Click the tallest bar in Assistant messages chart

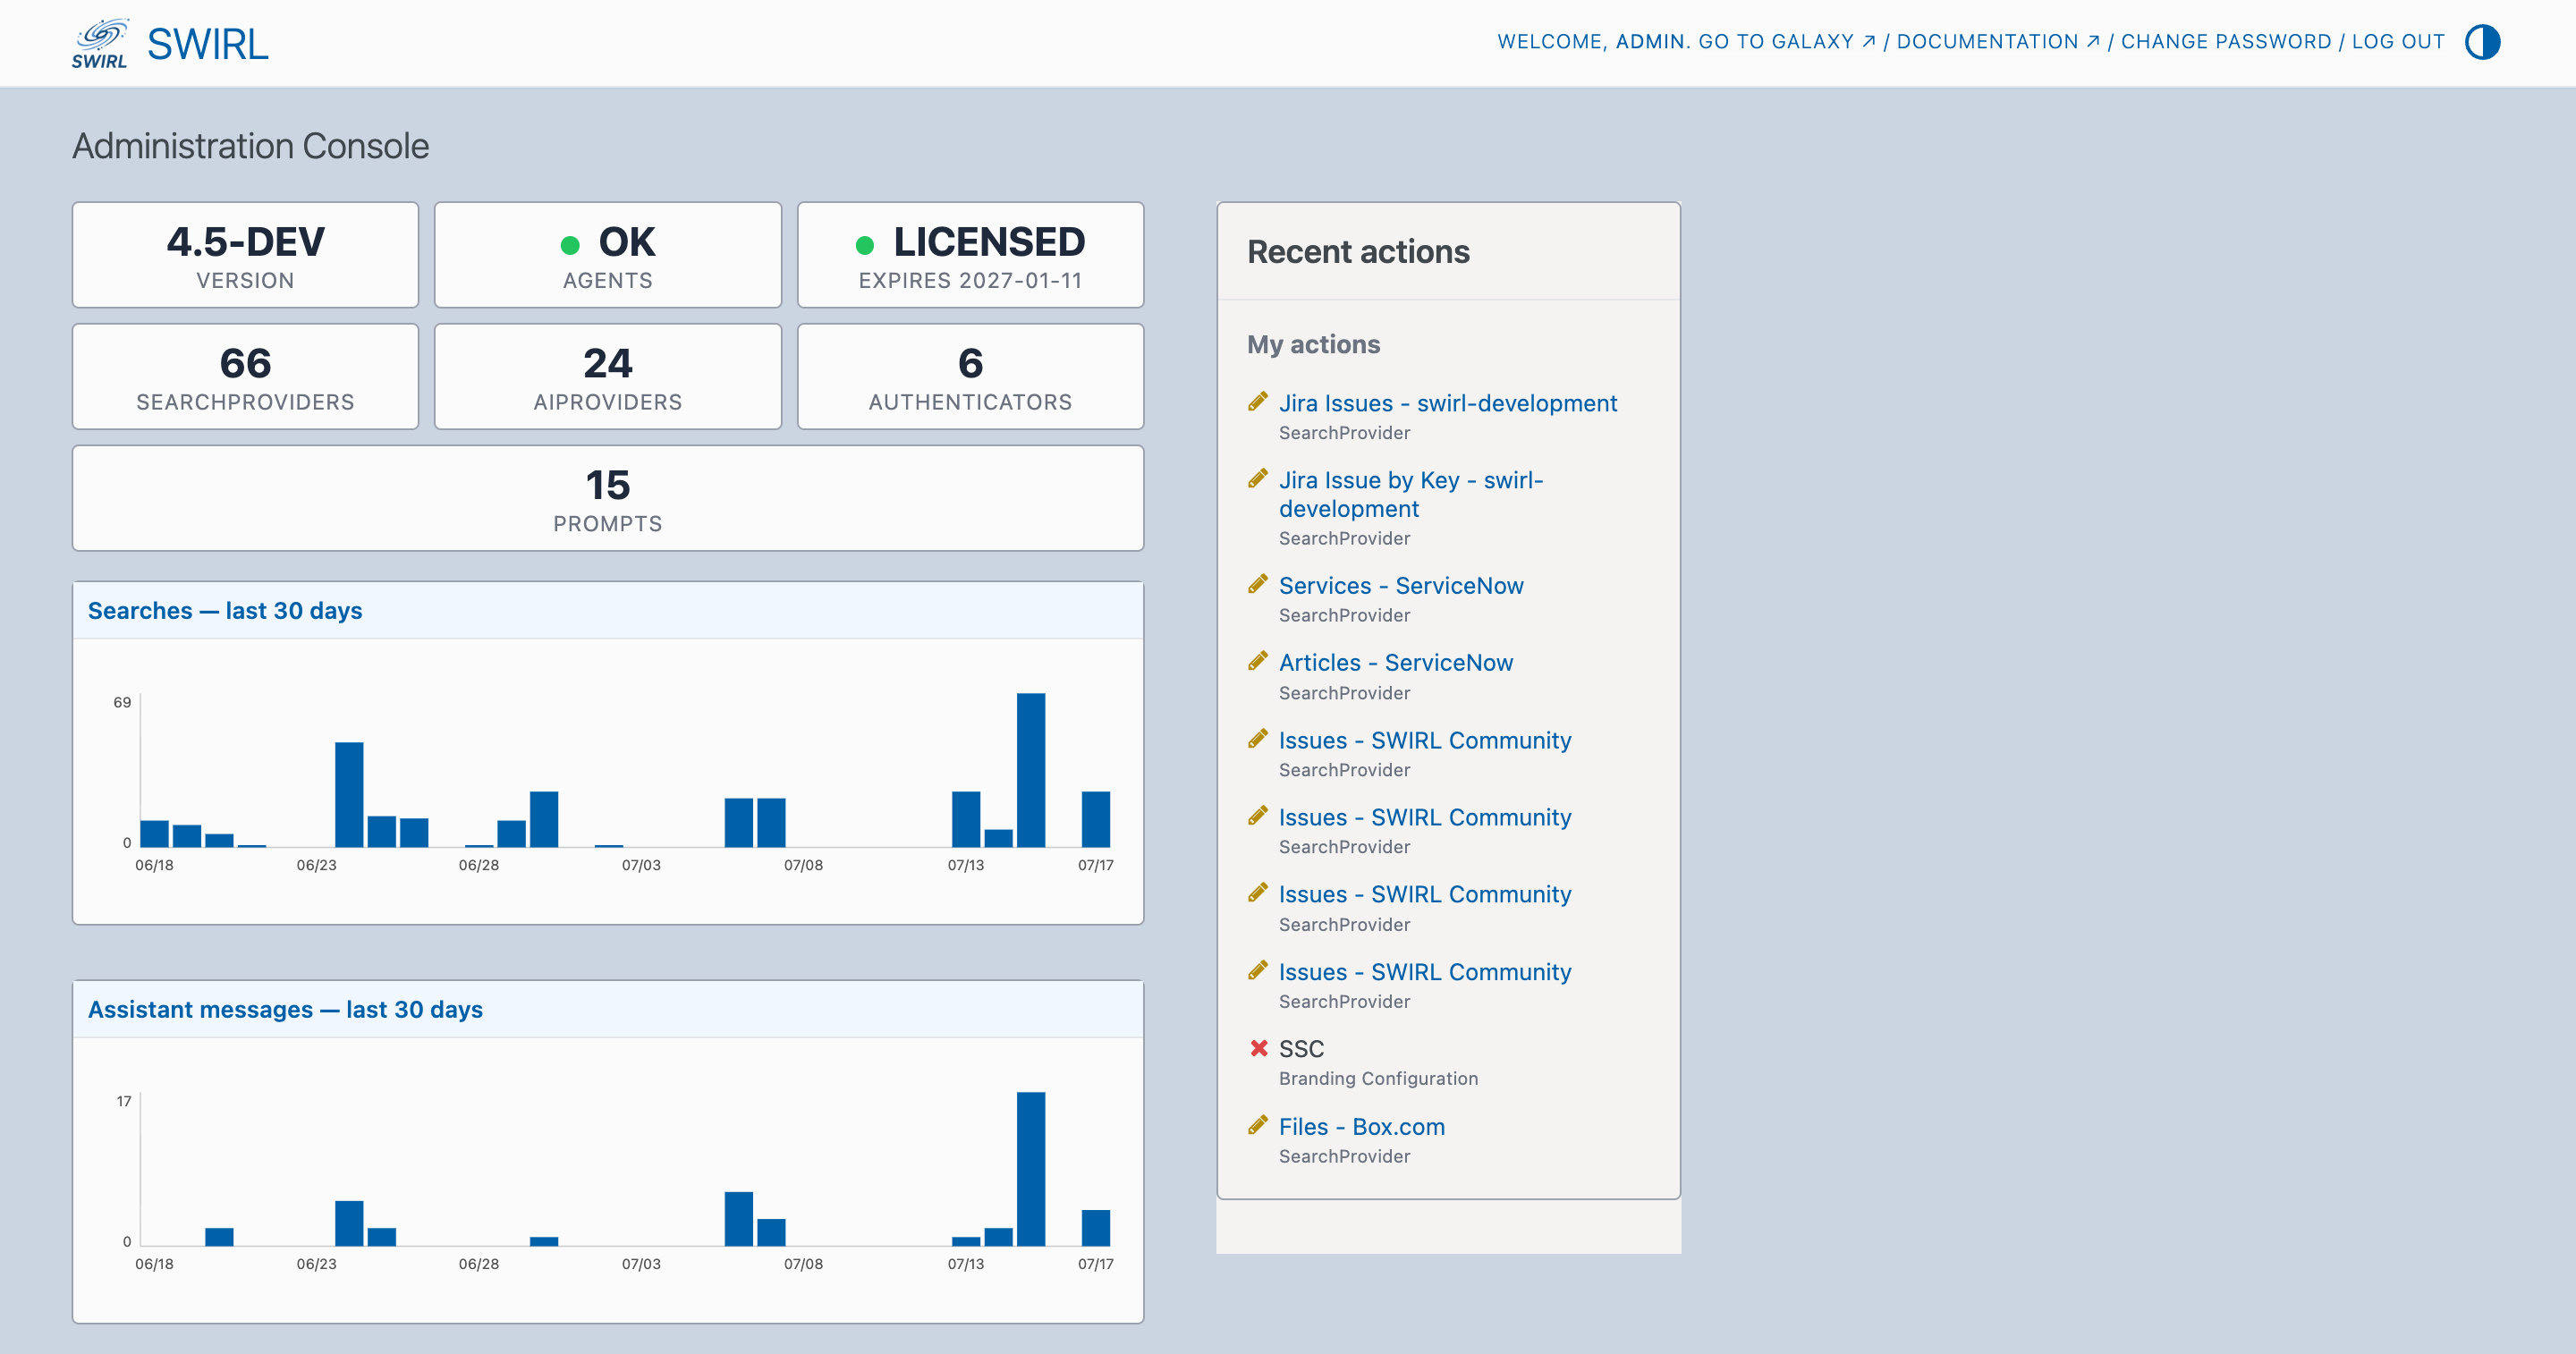[1031, 1169]
